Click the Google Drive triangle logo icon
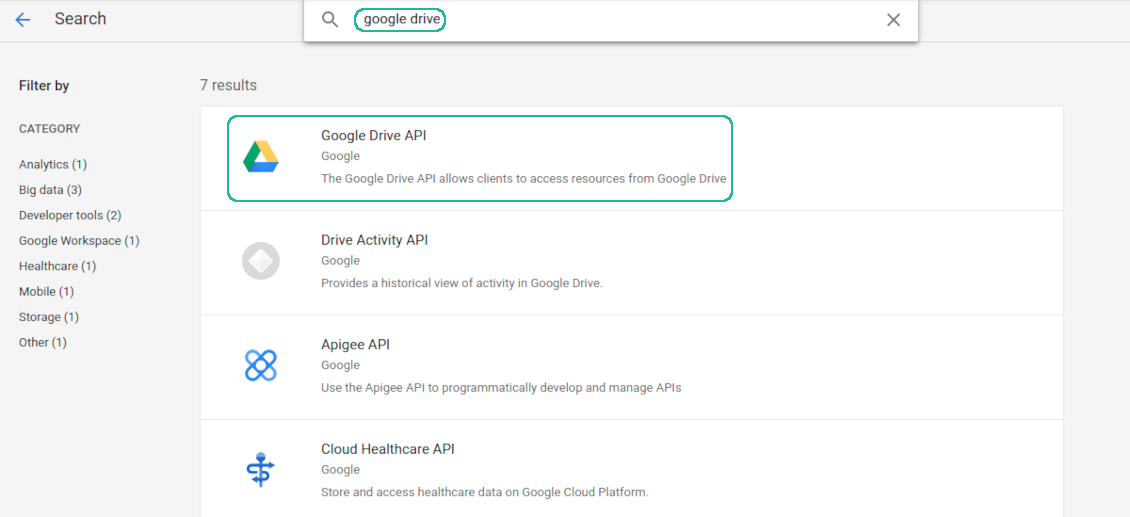This screenshot has width=1130, height=517. point(261,157)
